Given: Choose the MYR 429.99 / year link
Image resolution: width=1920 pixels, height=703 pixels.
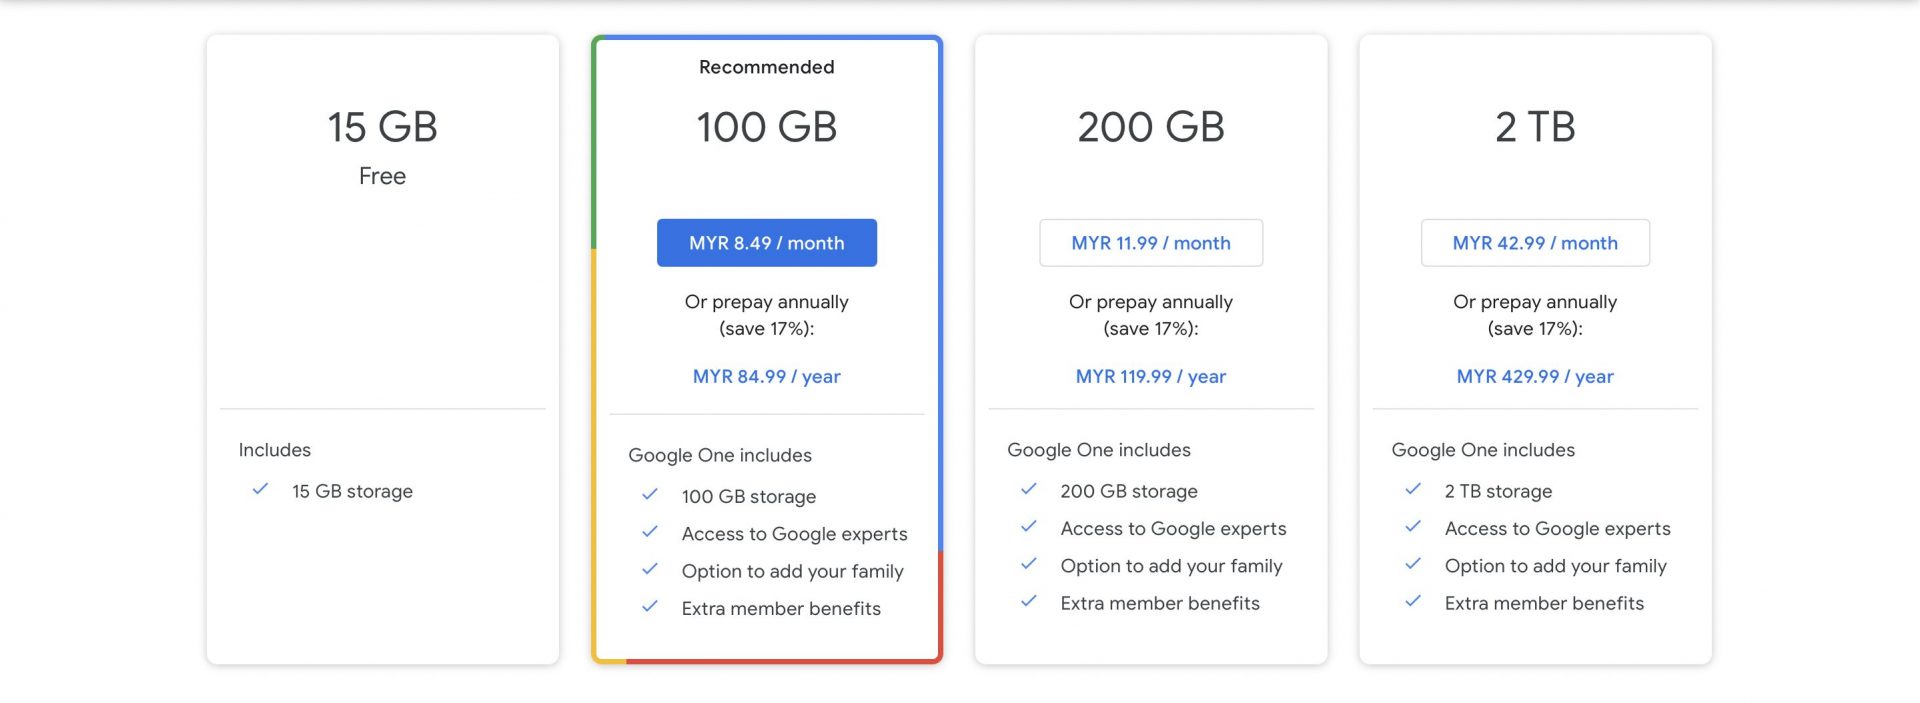Looking at the screenshot, I should point(1535,377).
